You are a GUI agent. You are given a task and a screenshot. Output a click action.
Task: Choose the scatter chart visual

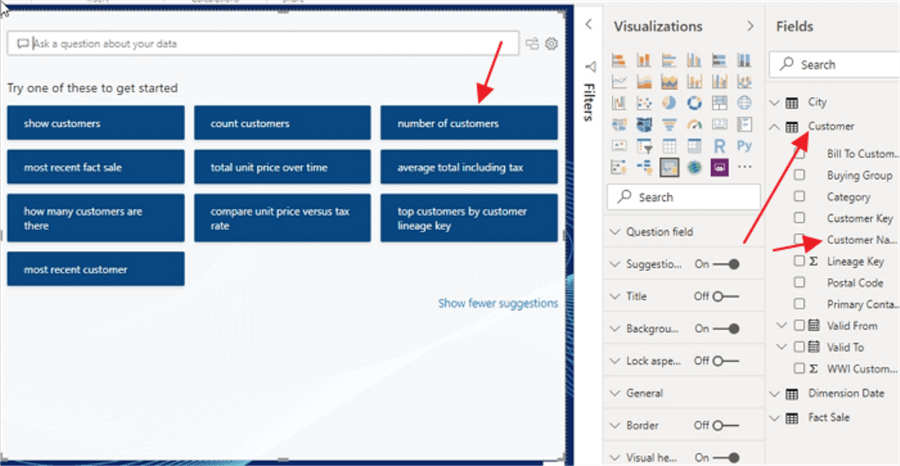[644, 103]
